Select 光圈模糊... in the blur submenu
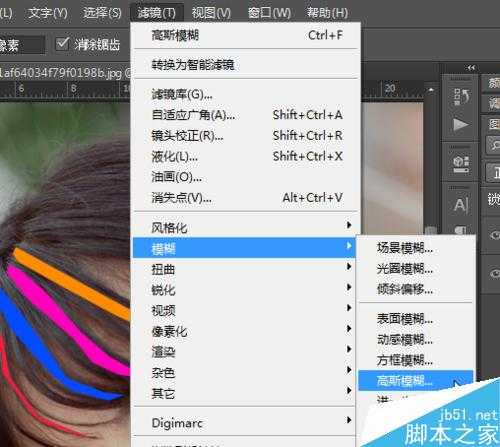 (x=416, y=269)
